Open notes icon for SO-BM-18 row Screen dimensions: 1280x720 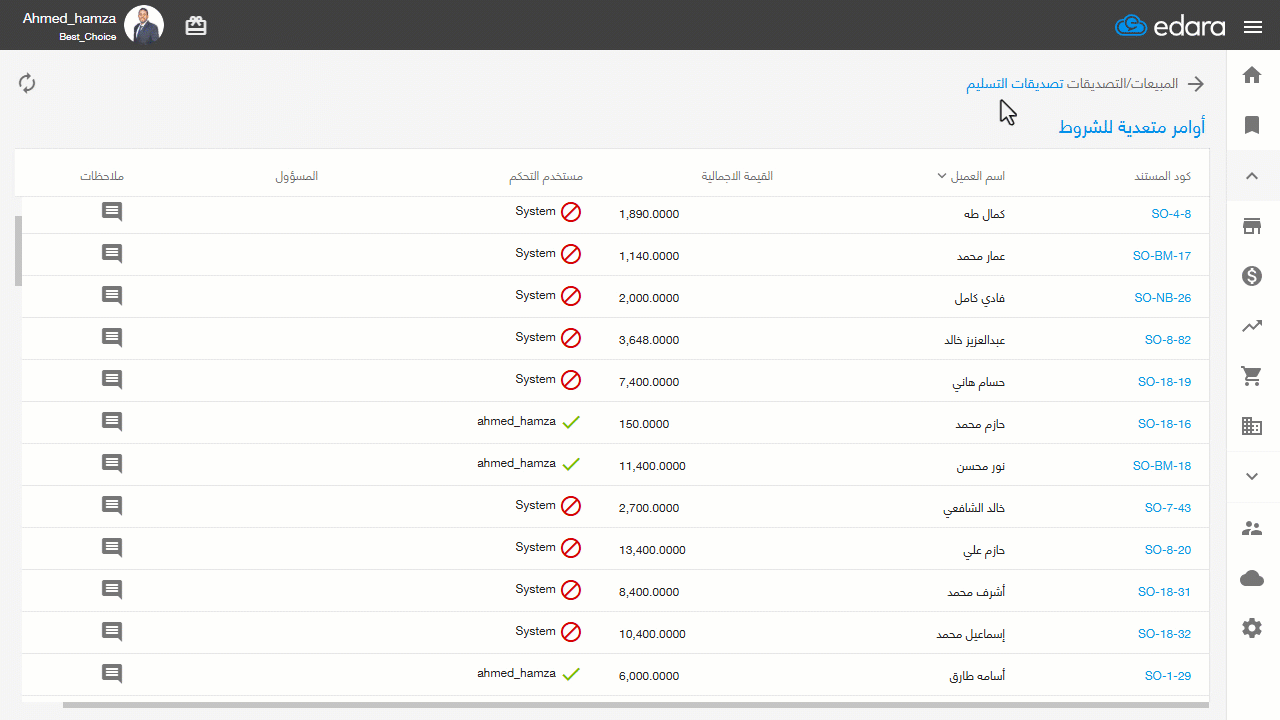[x=112, y=464]
